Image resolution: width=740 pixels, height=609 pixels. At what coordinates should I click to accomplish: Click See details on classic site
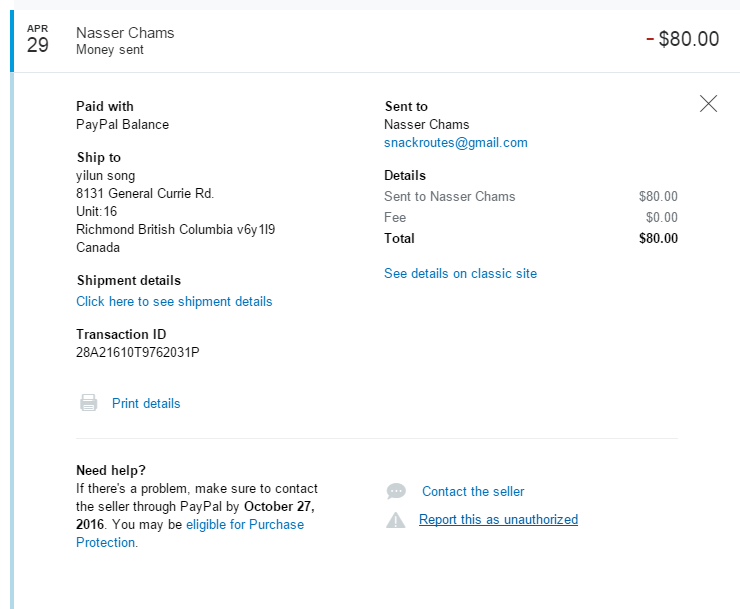[460, 273]
